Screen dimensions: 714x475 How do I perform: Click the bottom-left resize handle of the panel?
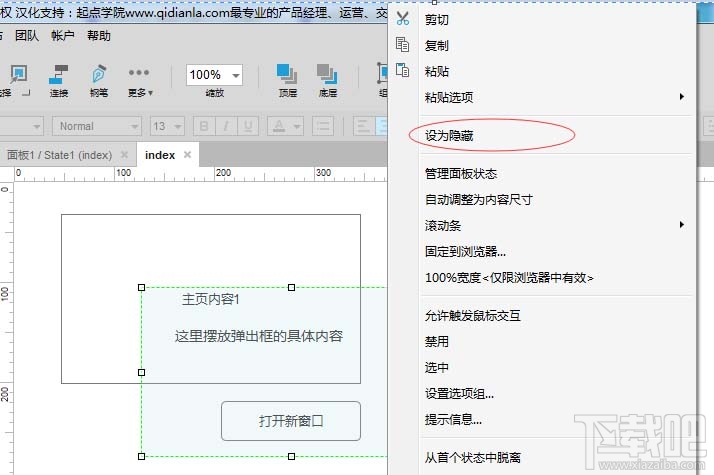[x=142, y=456]
